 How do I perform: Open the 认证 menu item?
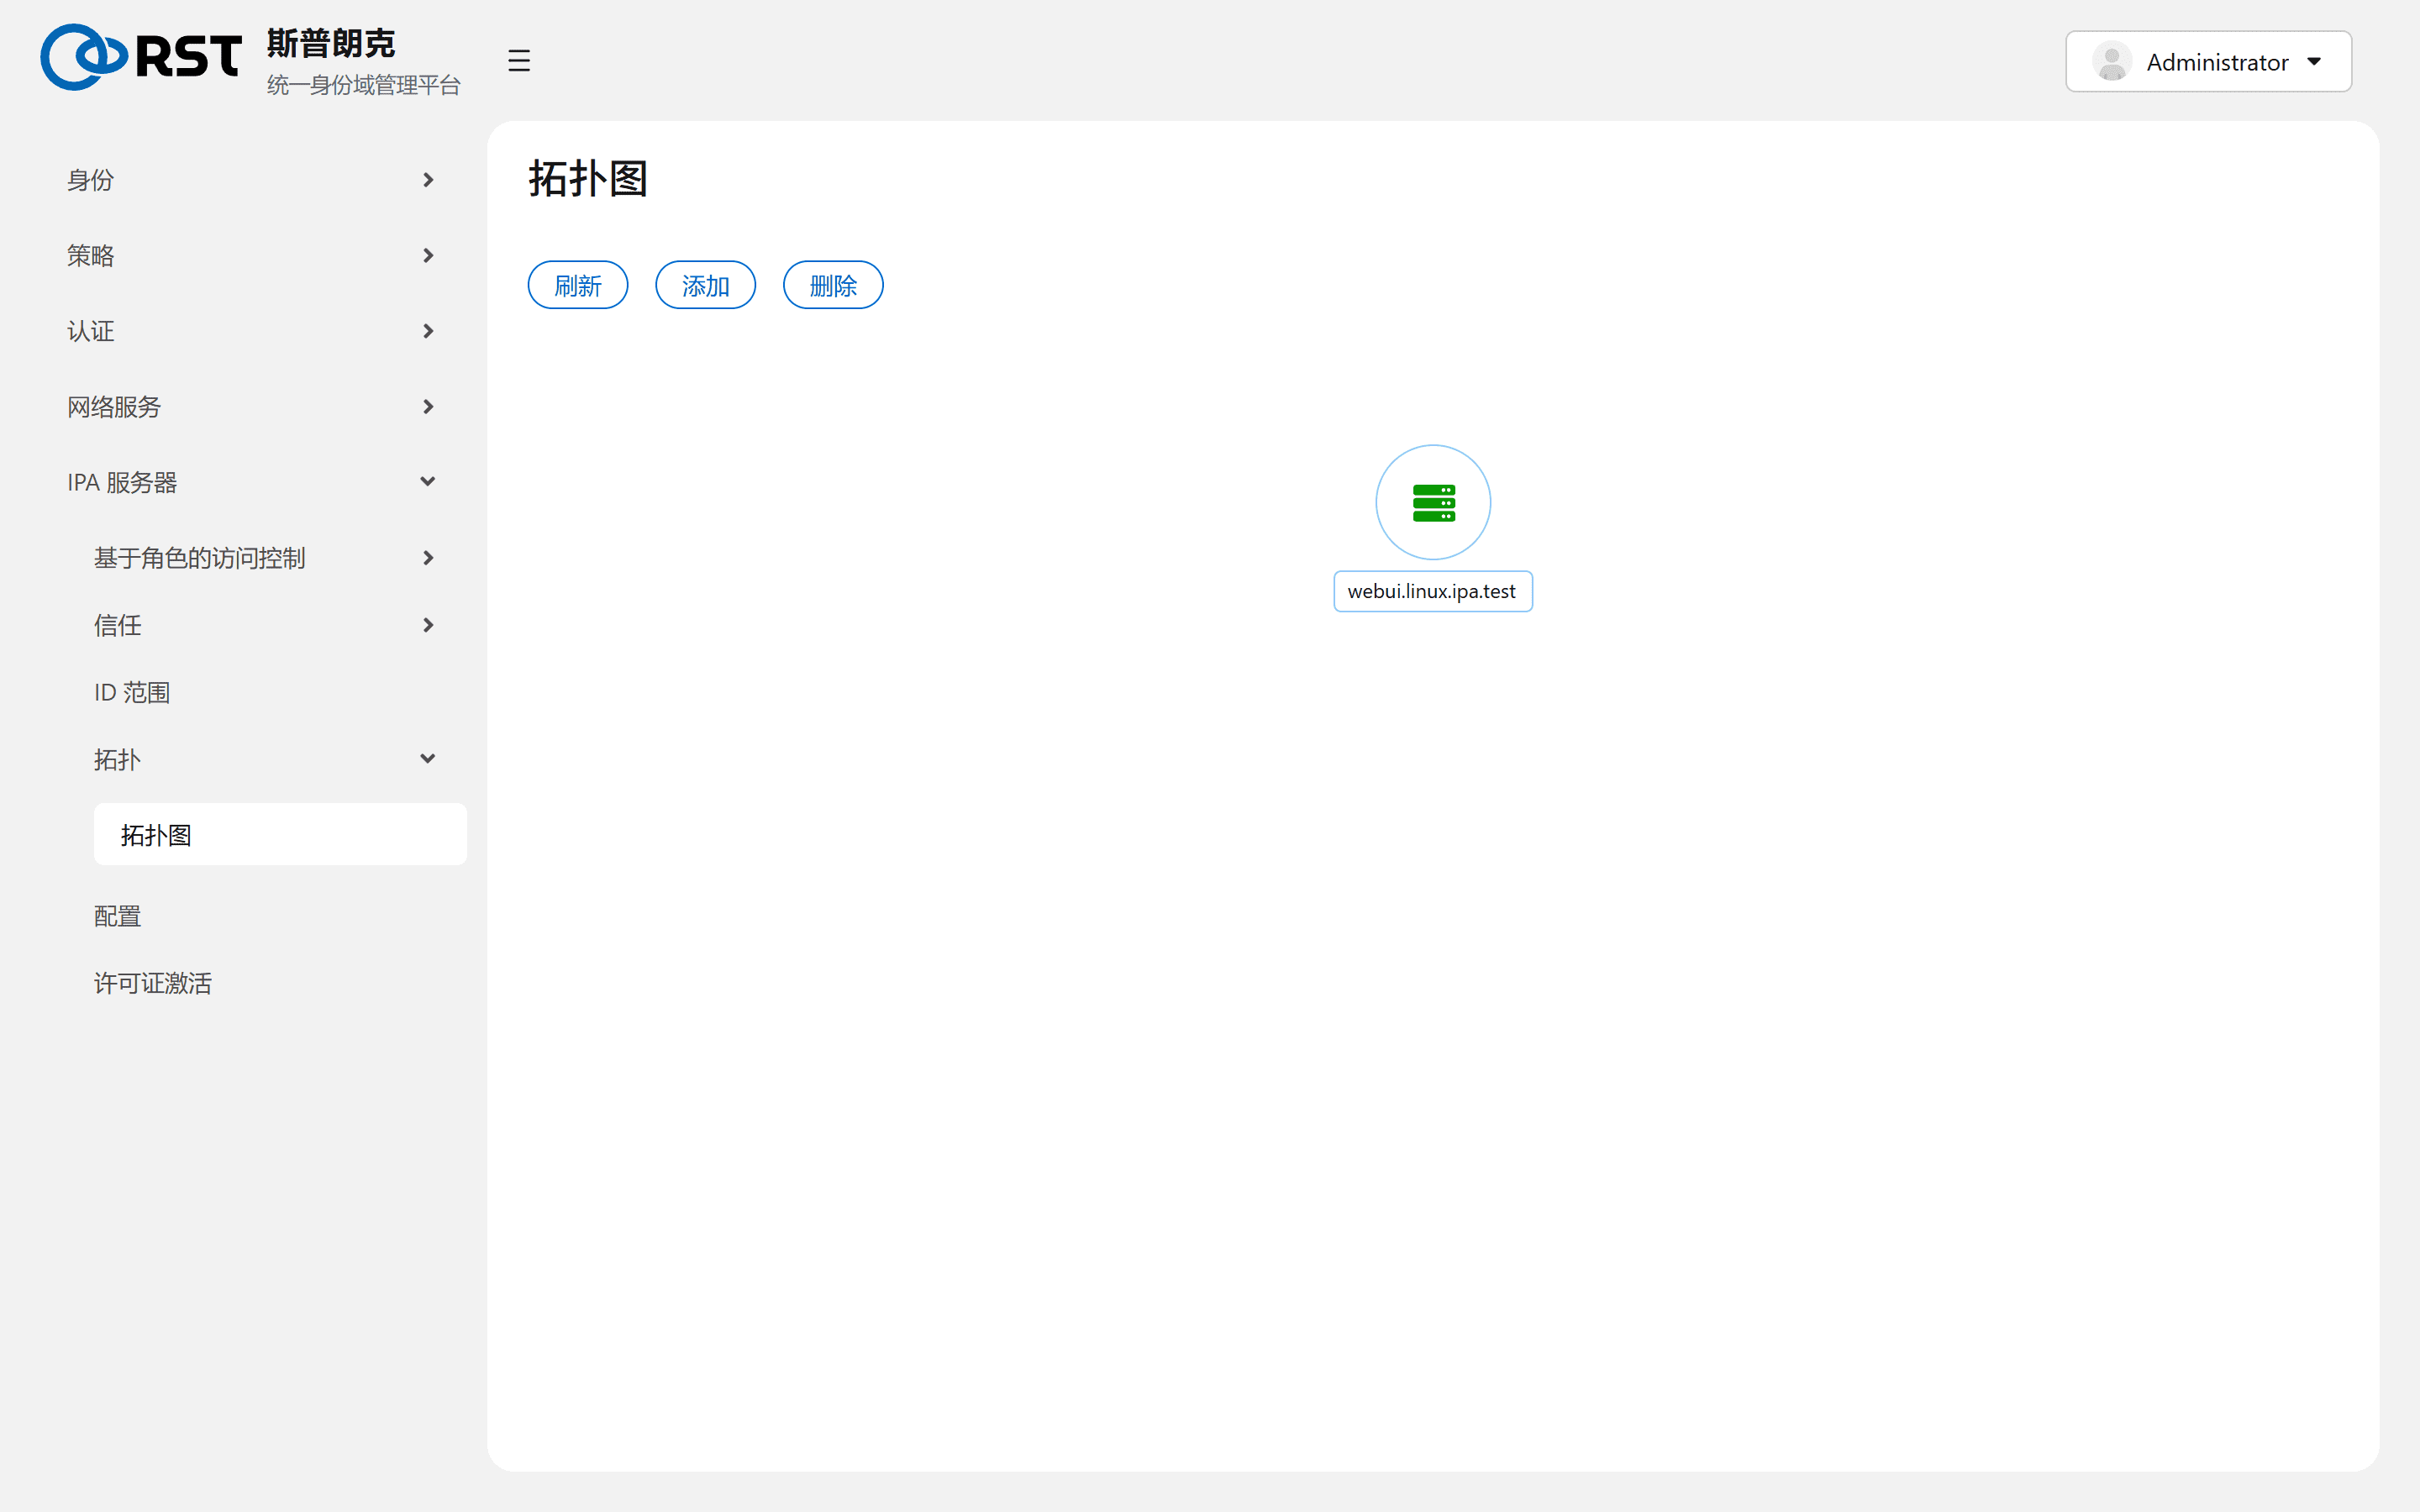tap(91, 331)
